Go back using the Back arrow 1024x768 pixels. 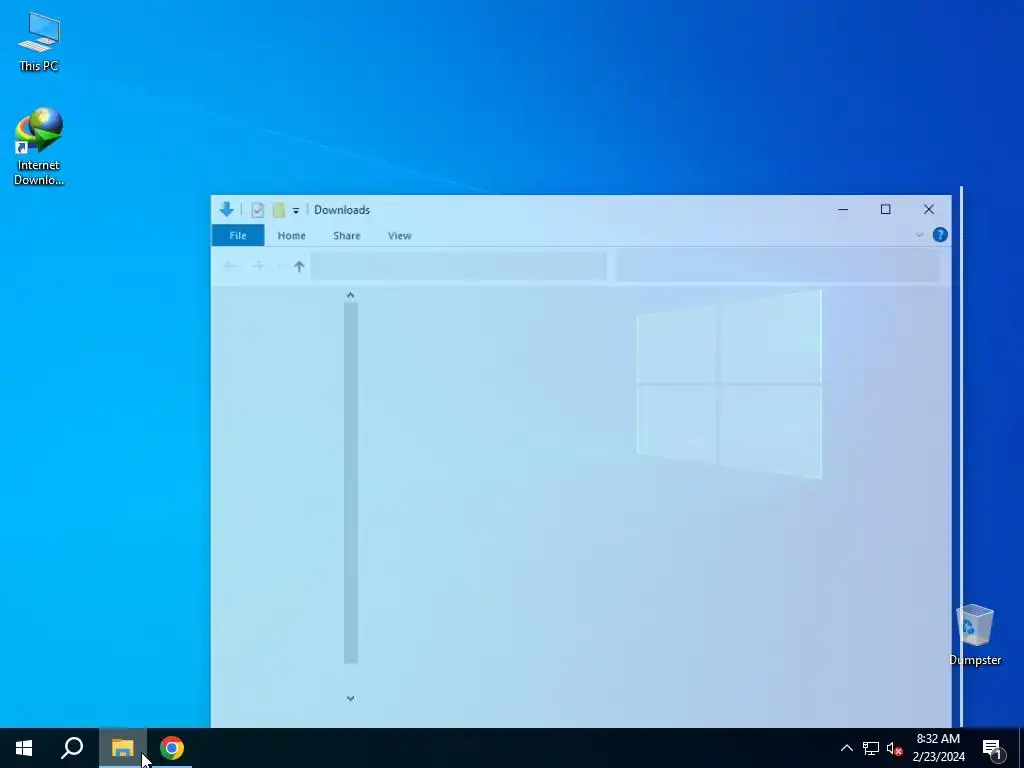[229, 266]
